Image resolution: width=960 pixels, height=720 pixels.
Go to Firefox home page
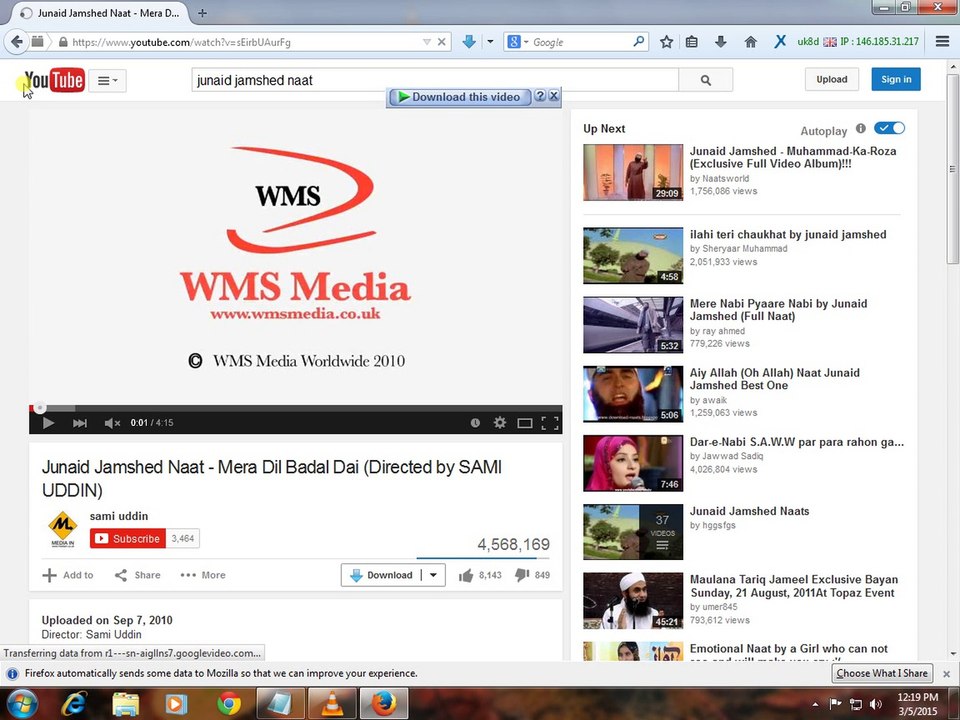(750, 42)
